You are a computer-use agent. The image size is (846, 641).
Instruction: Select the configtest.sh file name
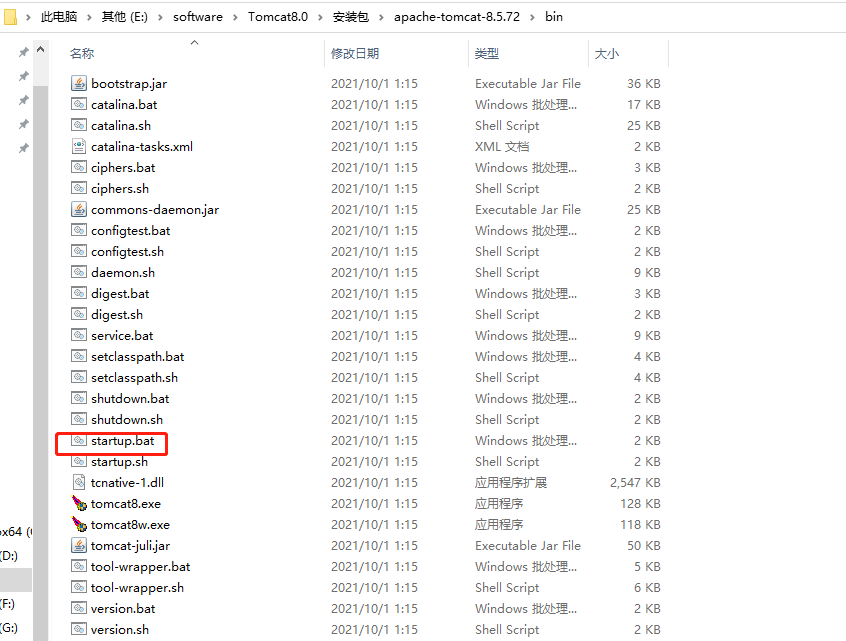tap(127, 252)
